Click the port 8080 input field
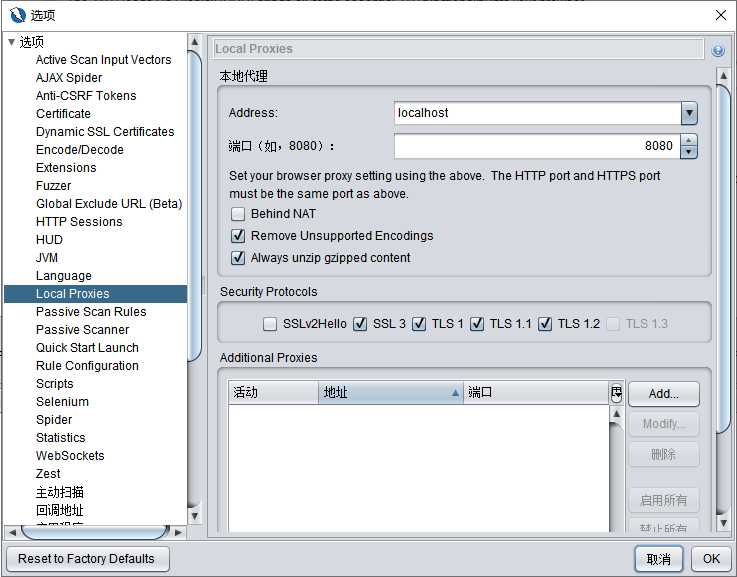 [x=537, y=146]
